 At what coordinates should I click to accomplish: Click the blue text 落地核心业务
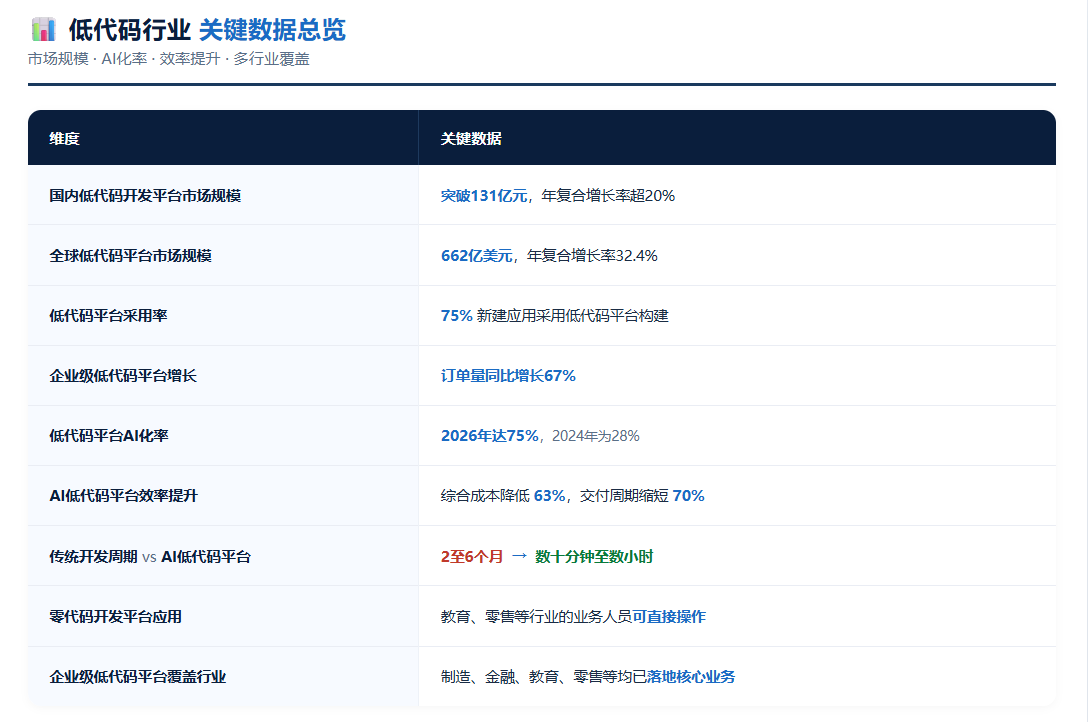(691, 677)
